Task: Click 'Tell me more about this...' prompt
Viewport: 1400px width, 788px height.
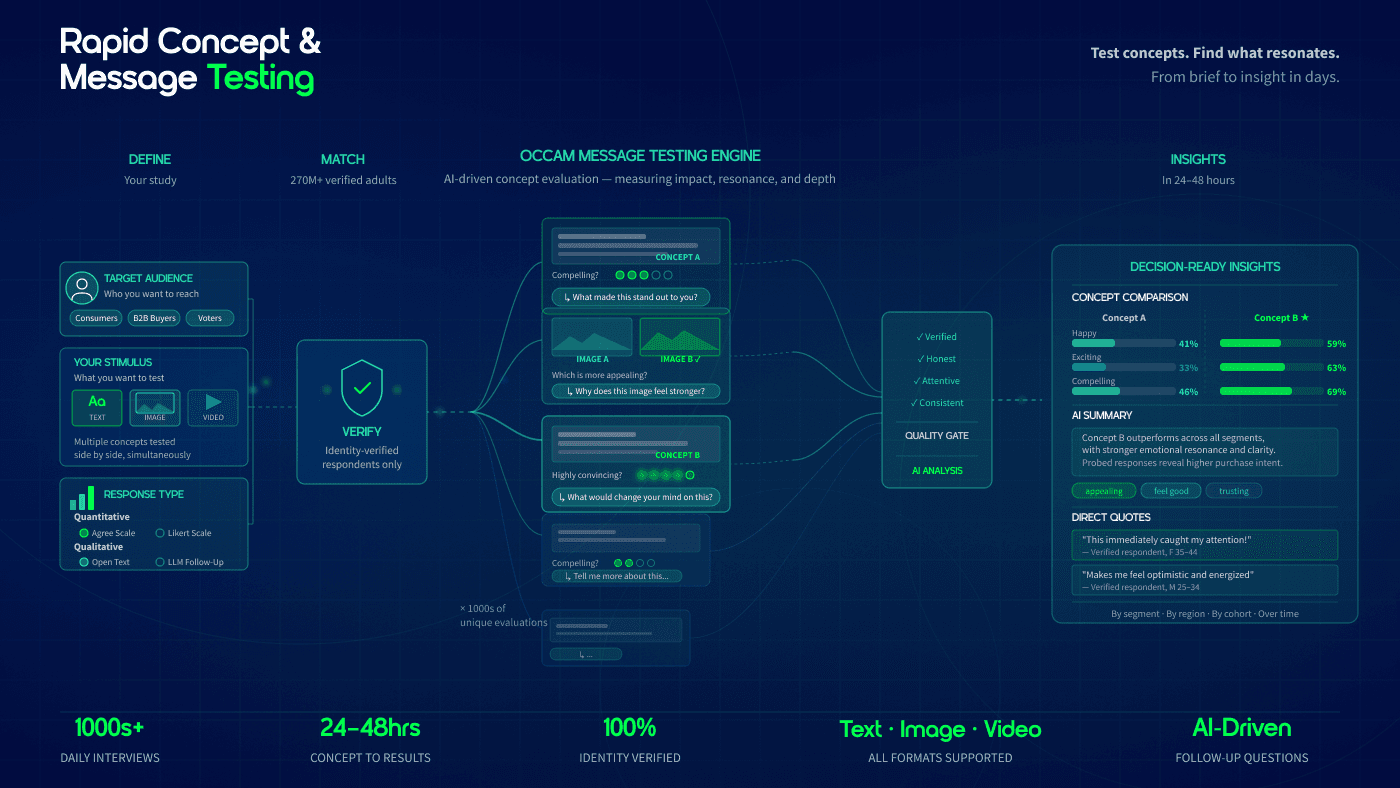Action: pos(617,576)
